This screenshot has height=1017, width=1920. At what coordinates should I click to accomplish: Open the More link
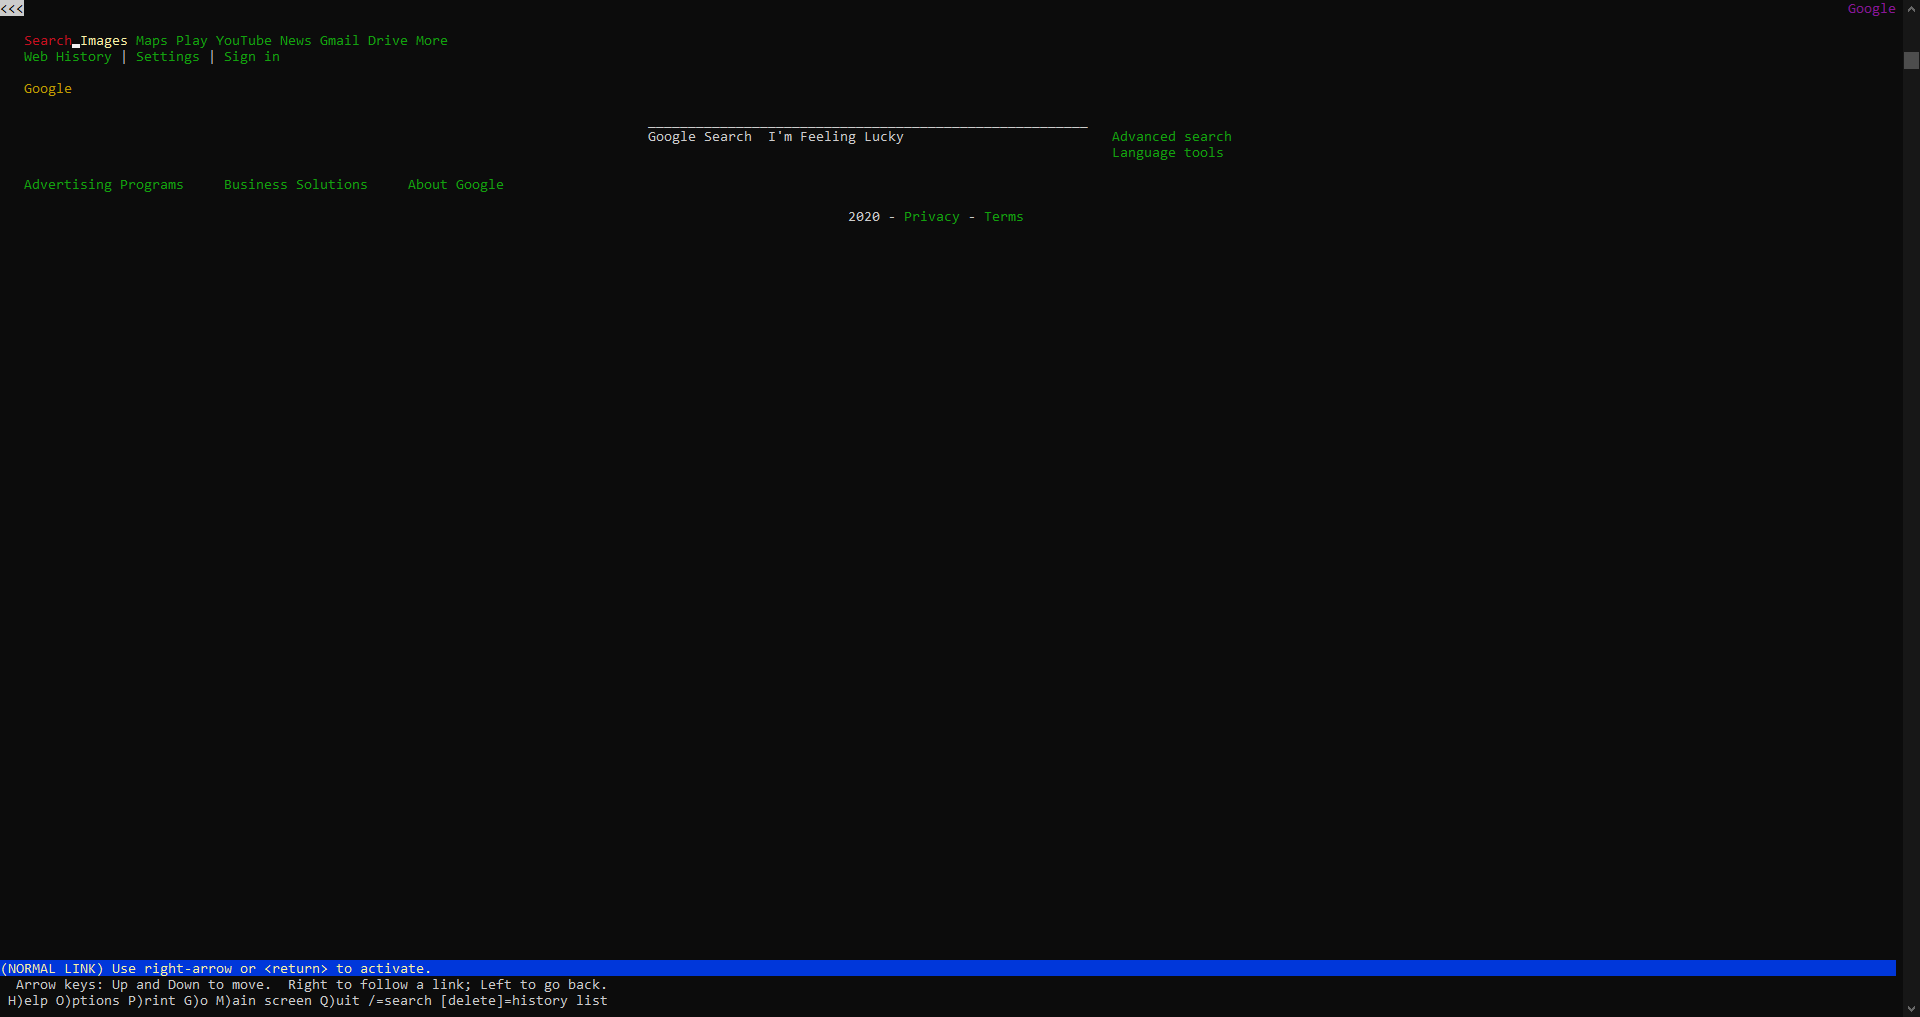[x=432, y=41]
